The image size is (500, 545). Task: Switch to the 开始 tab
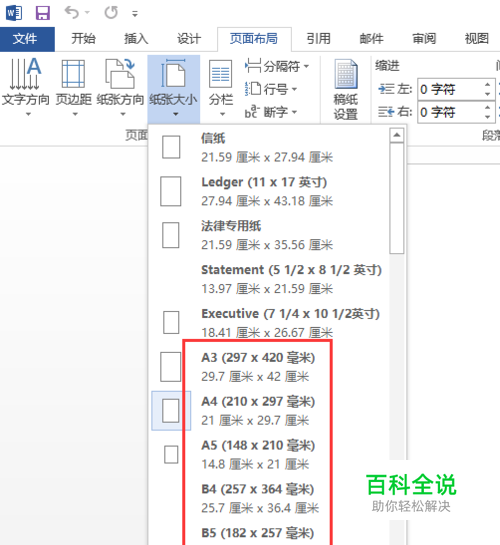pos(83,39)
